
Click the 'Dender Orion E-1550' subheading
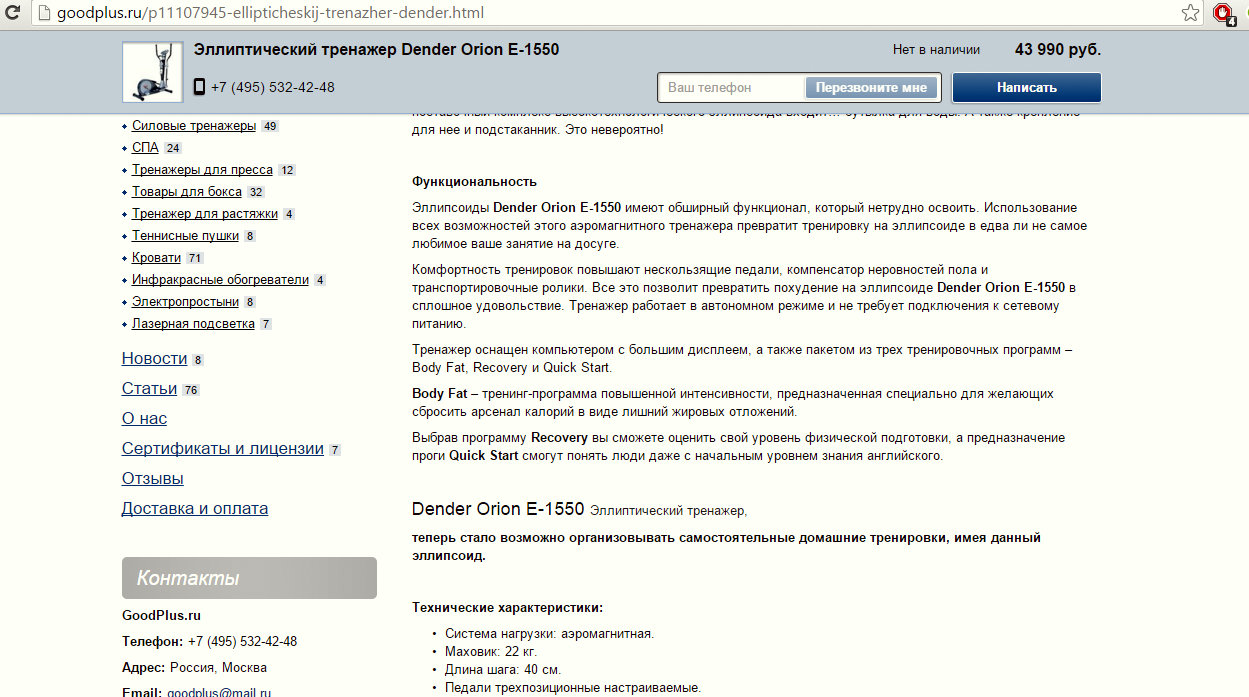click(498, 509)
